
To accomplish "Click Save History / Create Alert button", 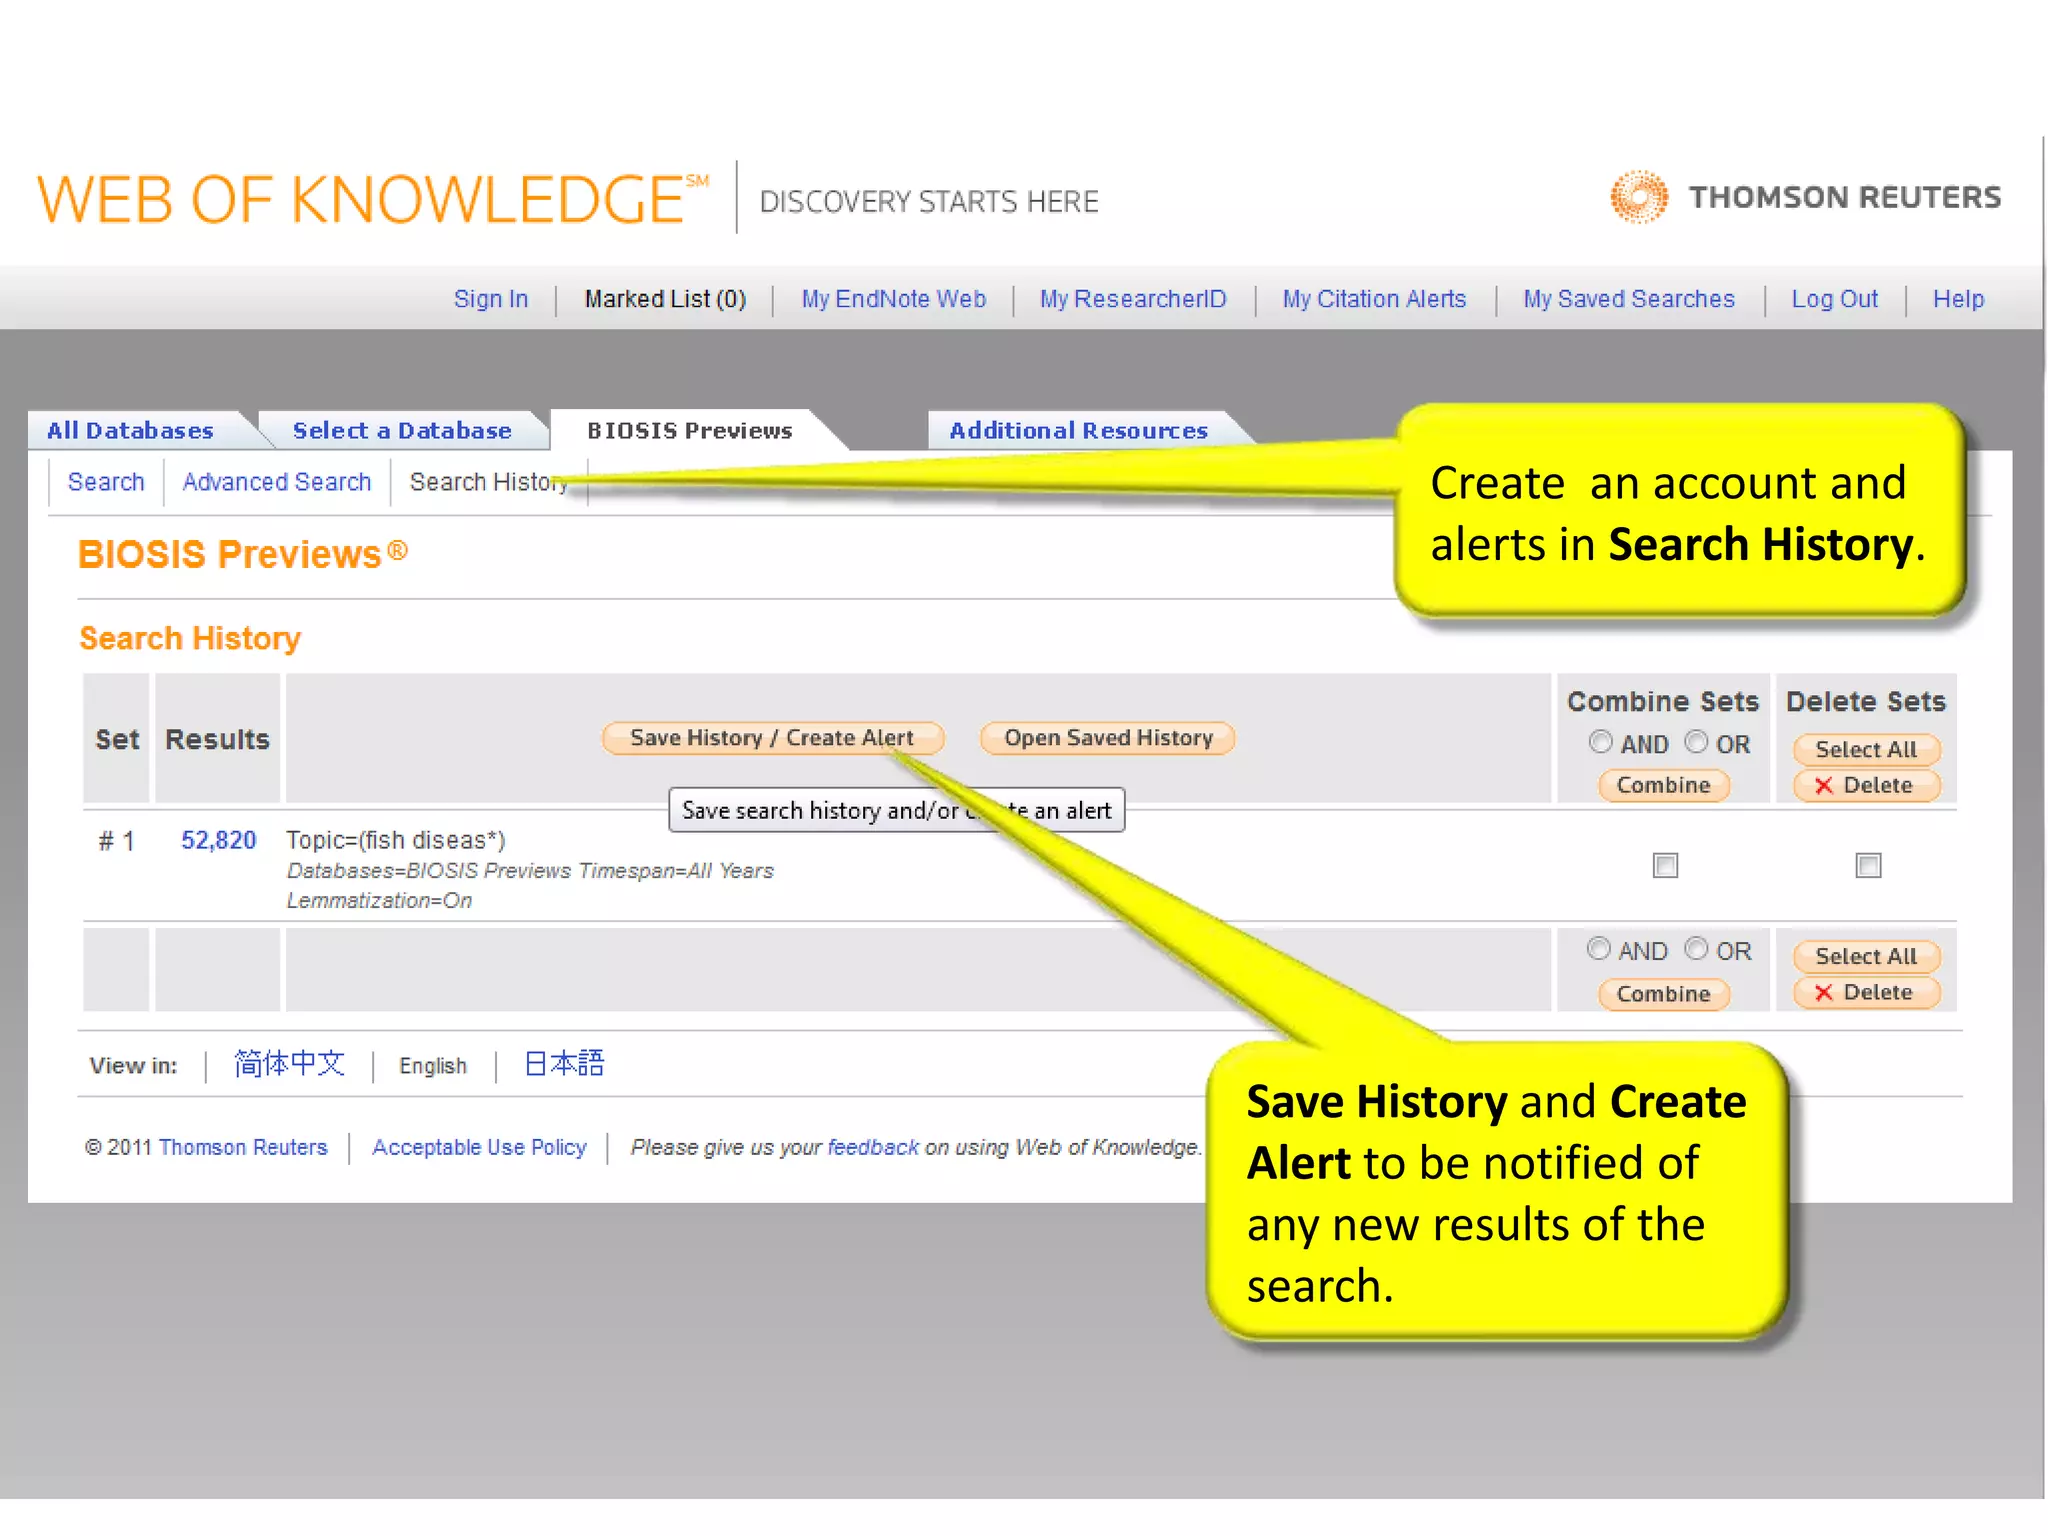I will pos(772,738).
